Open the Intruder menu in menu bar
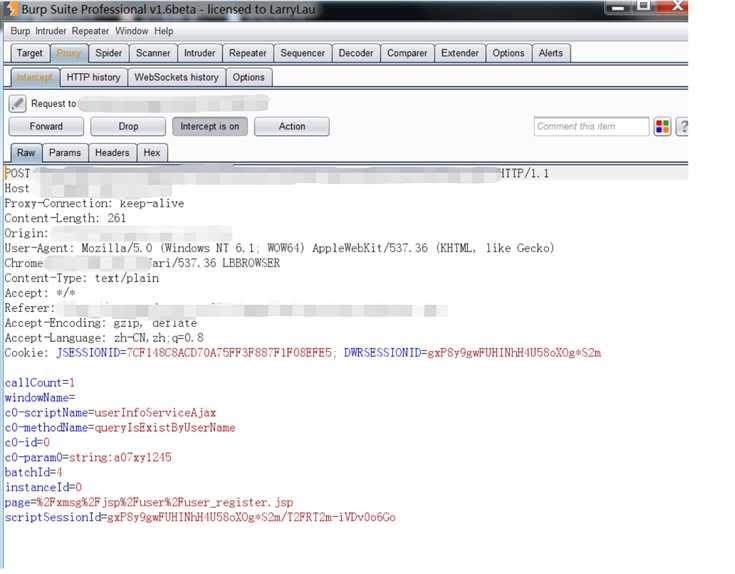This screenshot has height=574, width=735. click(51, 31)
